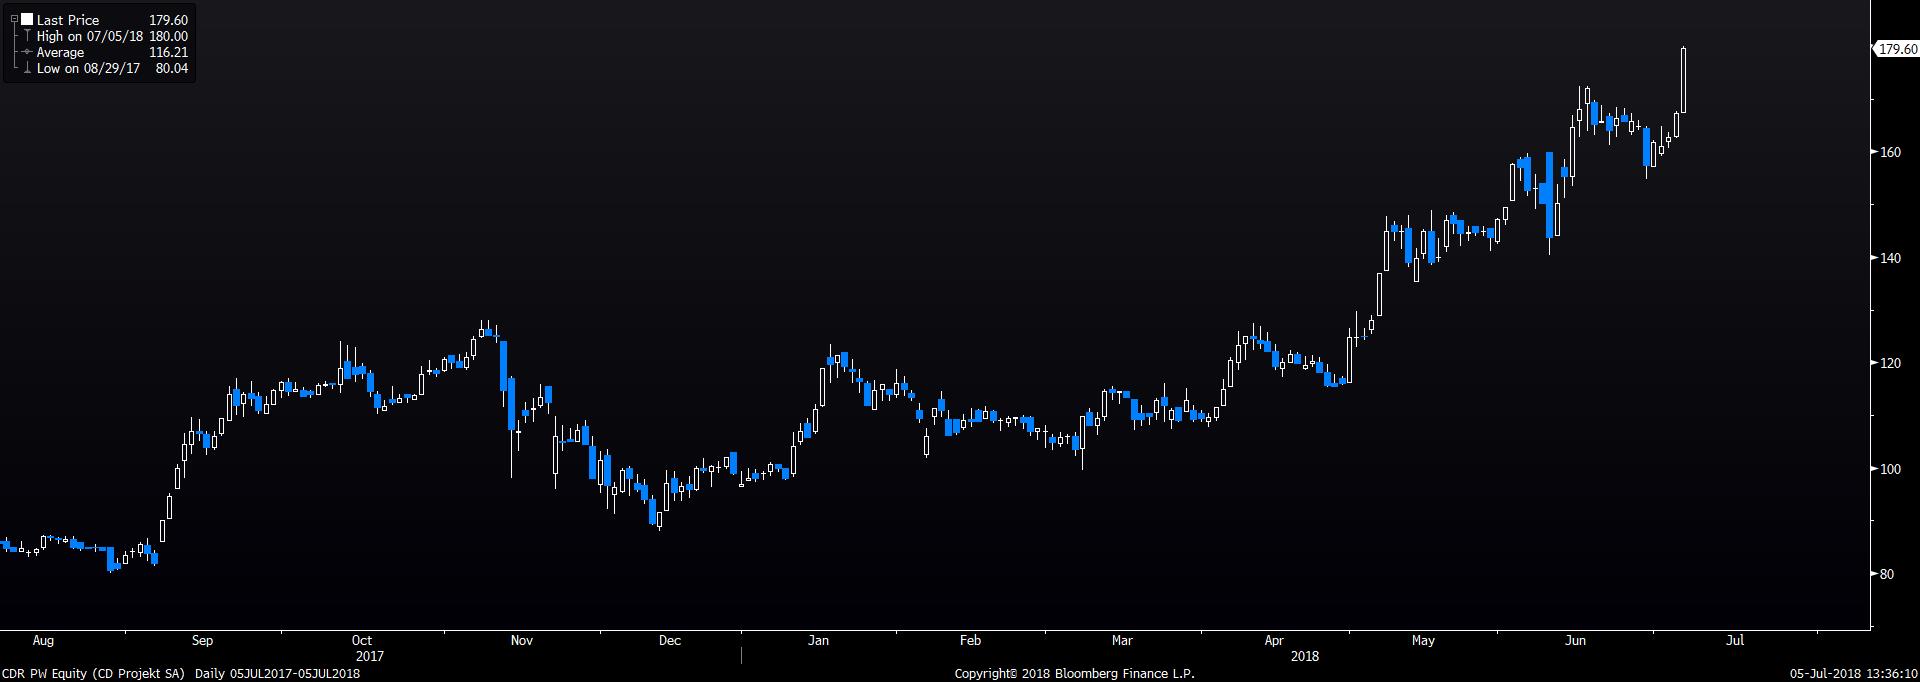Click the Jan month axis label

(818, 640)
